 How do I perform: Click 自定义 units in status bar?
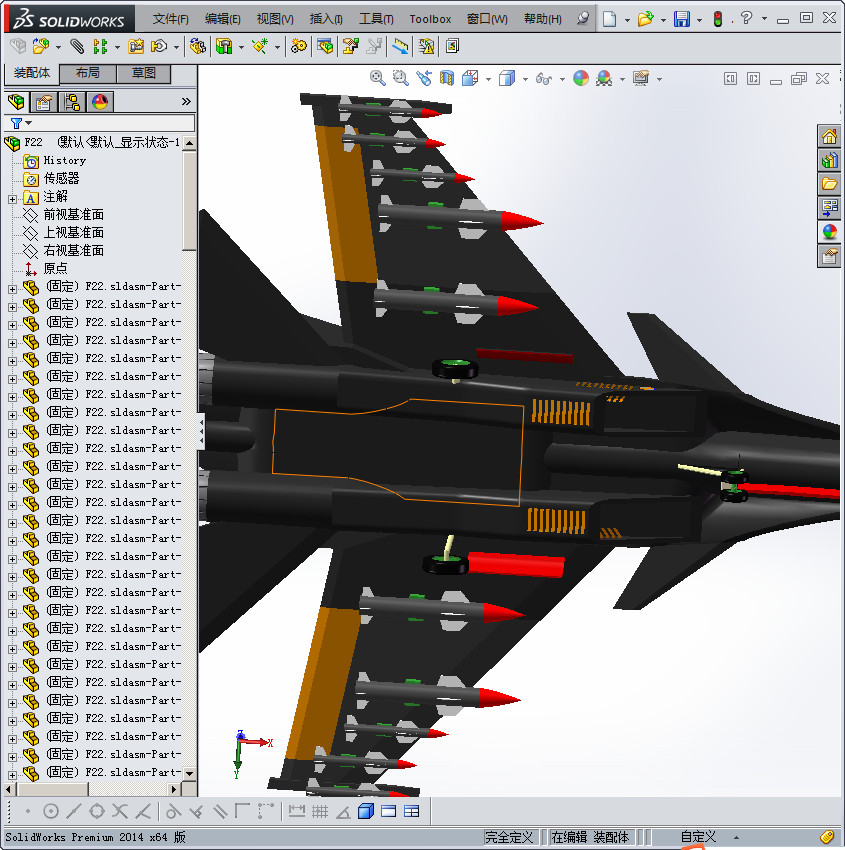point(698,837)
